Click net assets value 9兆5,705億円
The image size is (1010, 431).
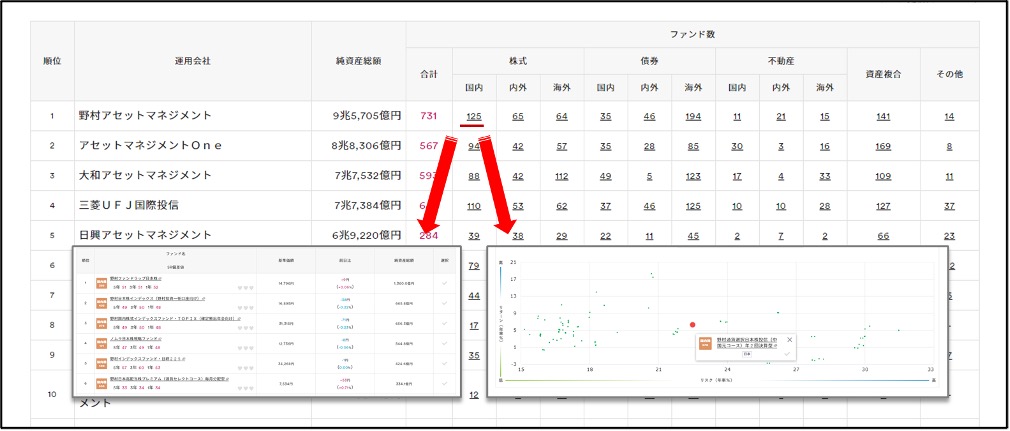pos(367,116)
